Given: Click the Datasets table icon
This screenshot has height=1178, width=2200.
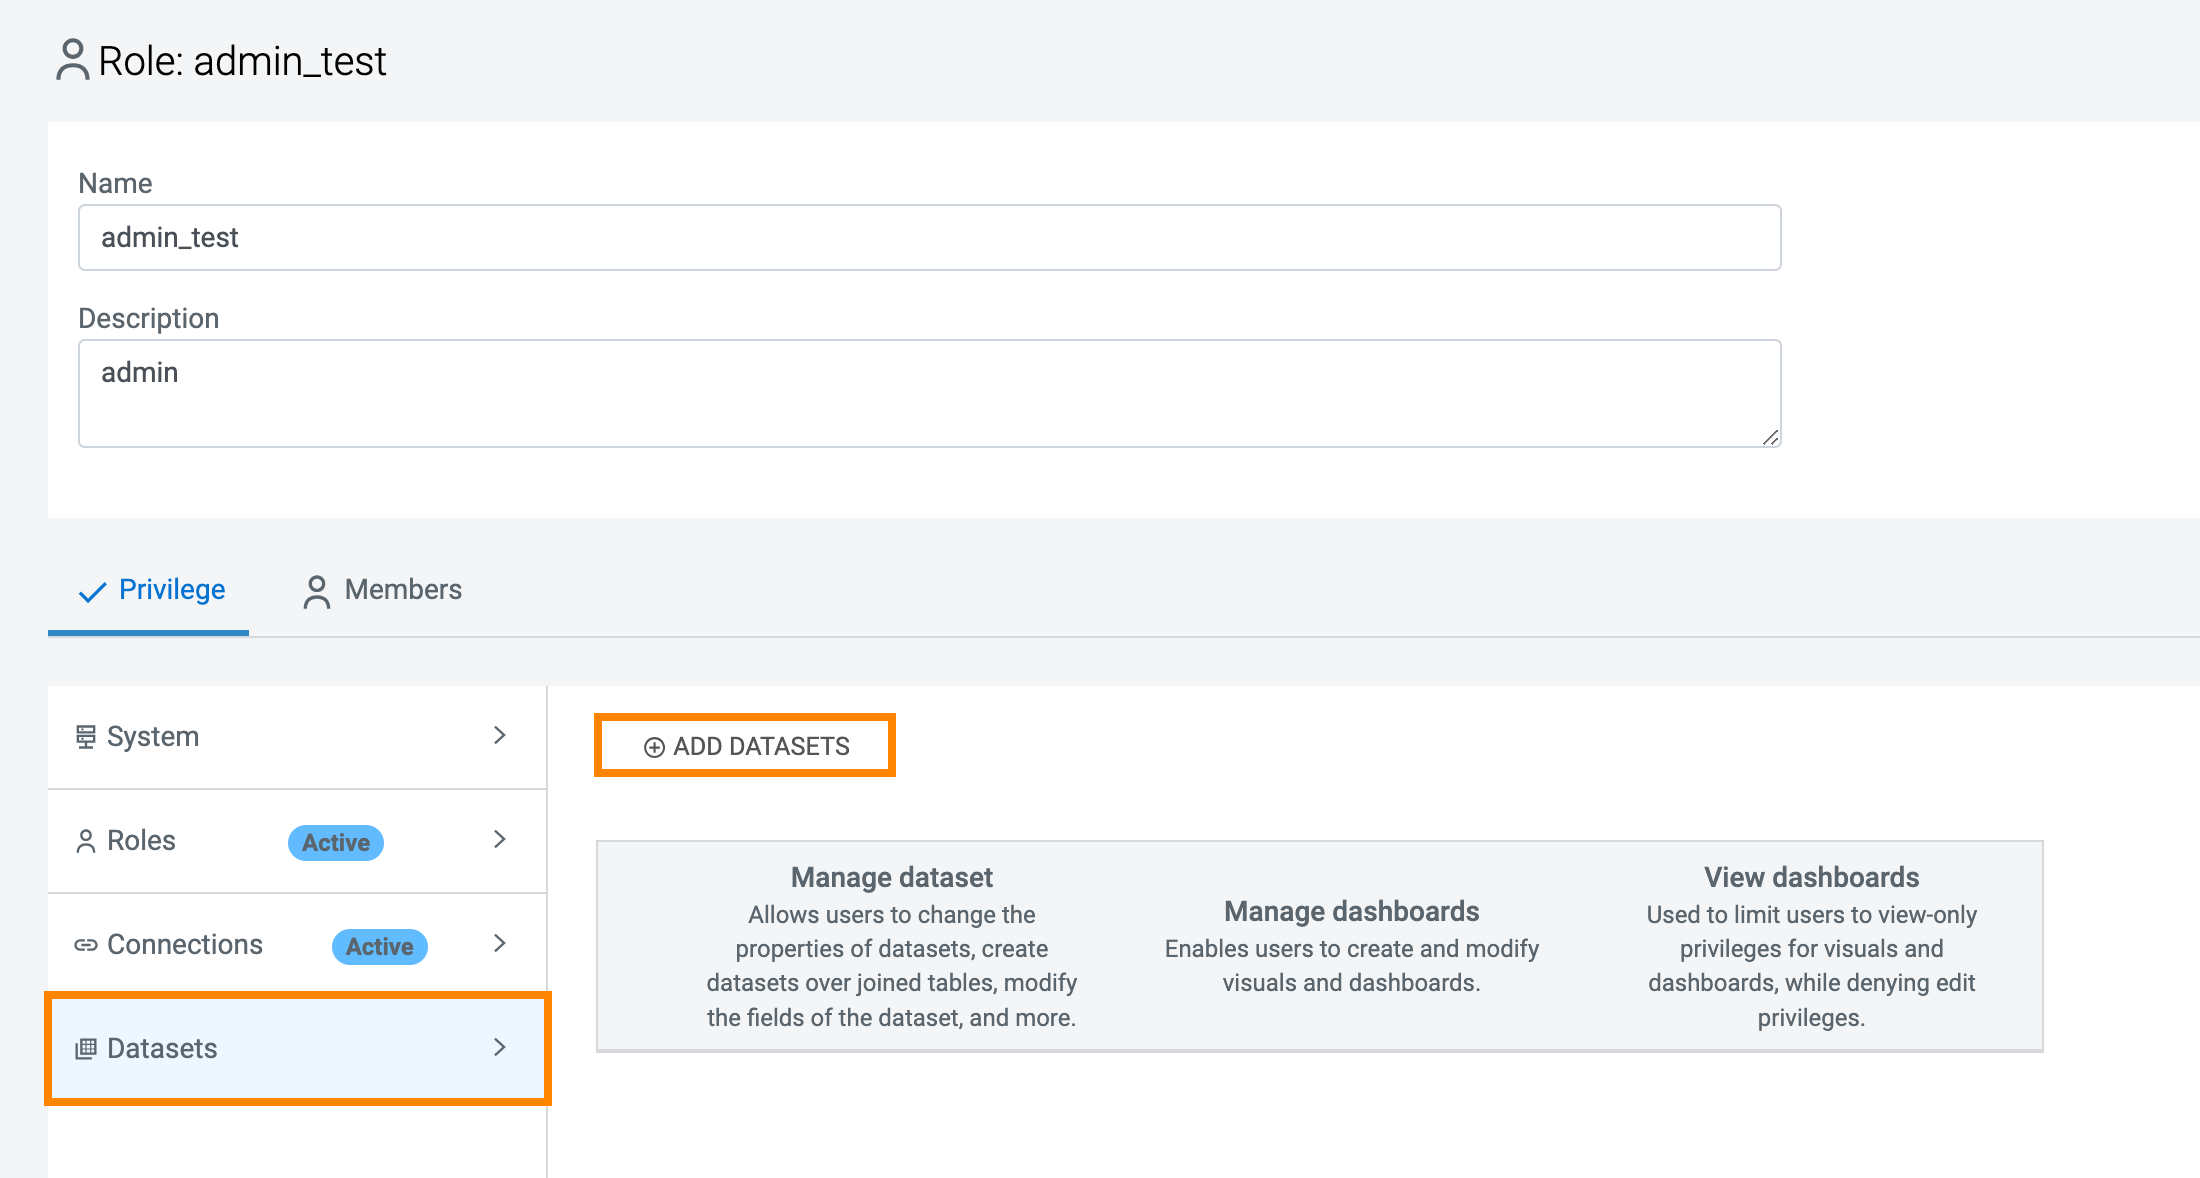Looking at the screenshot, I should click(x=86, y=1049).
